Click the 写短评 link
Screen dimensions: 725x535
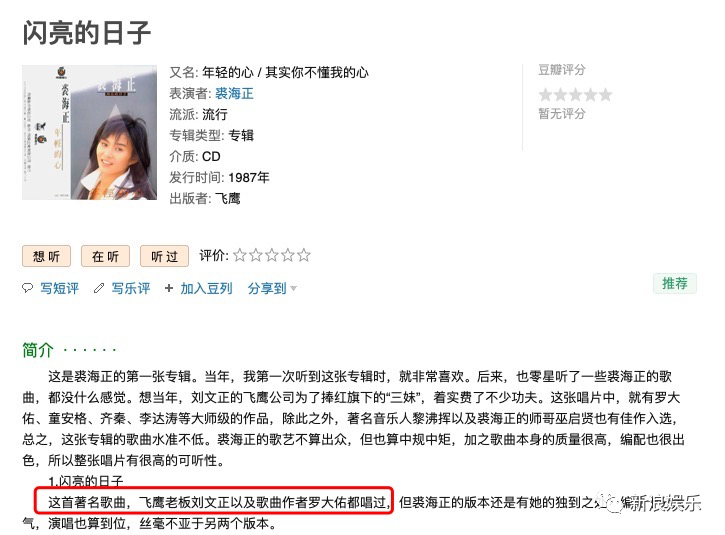60,288
